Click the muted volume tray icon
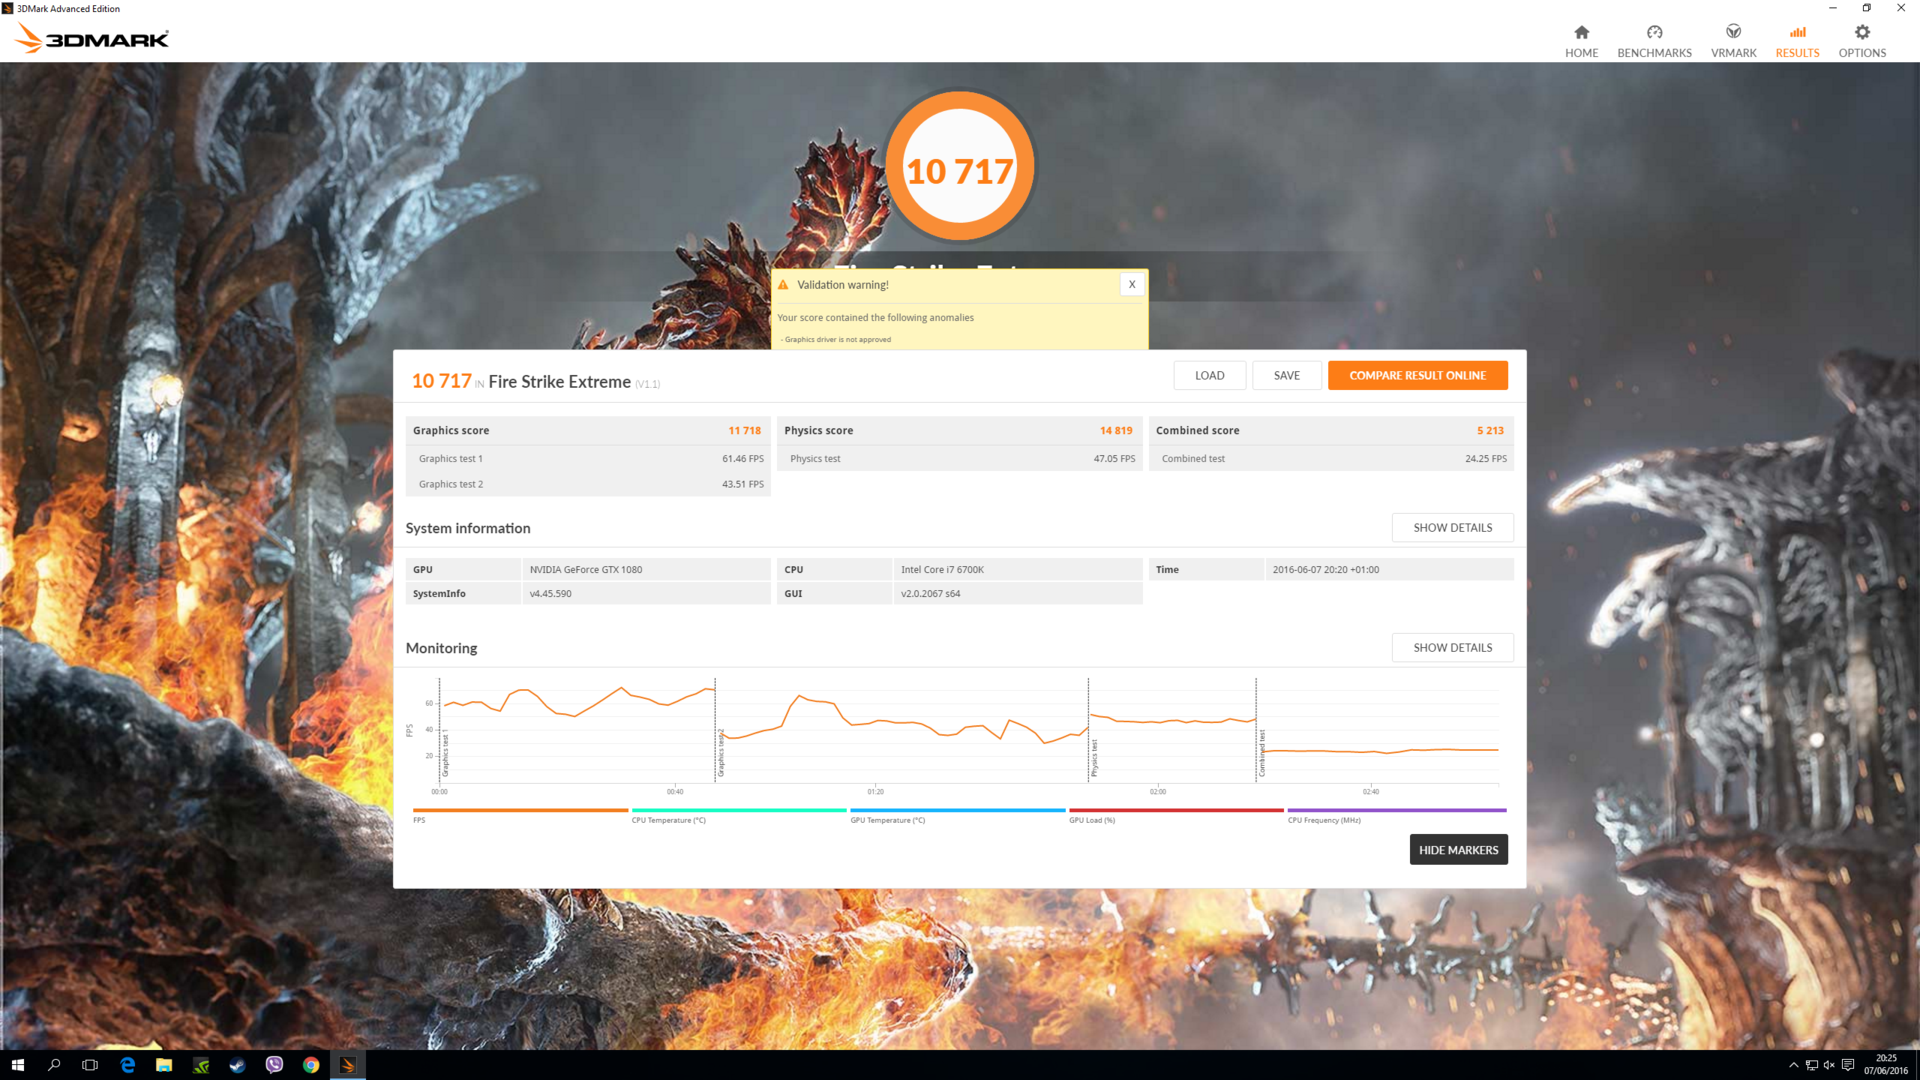 pyautogui.click(x=1829, y=1065)
